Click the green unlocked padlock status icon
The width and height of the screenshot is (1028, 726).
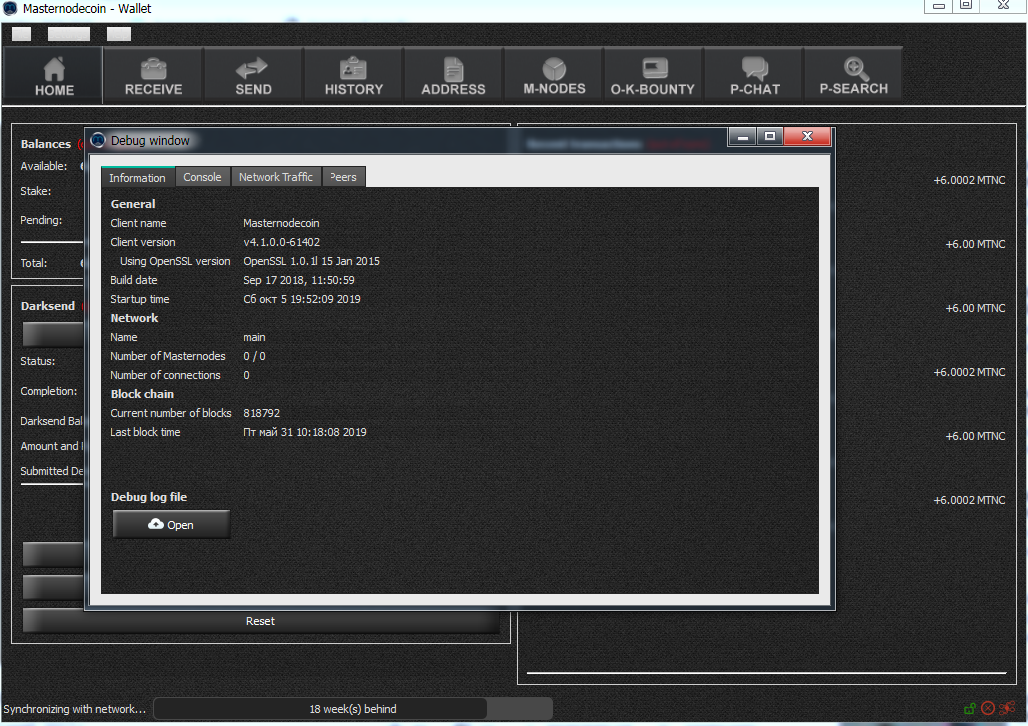tap(970, 708)
